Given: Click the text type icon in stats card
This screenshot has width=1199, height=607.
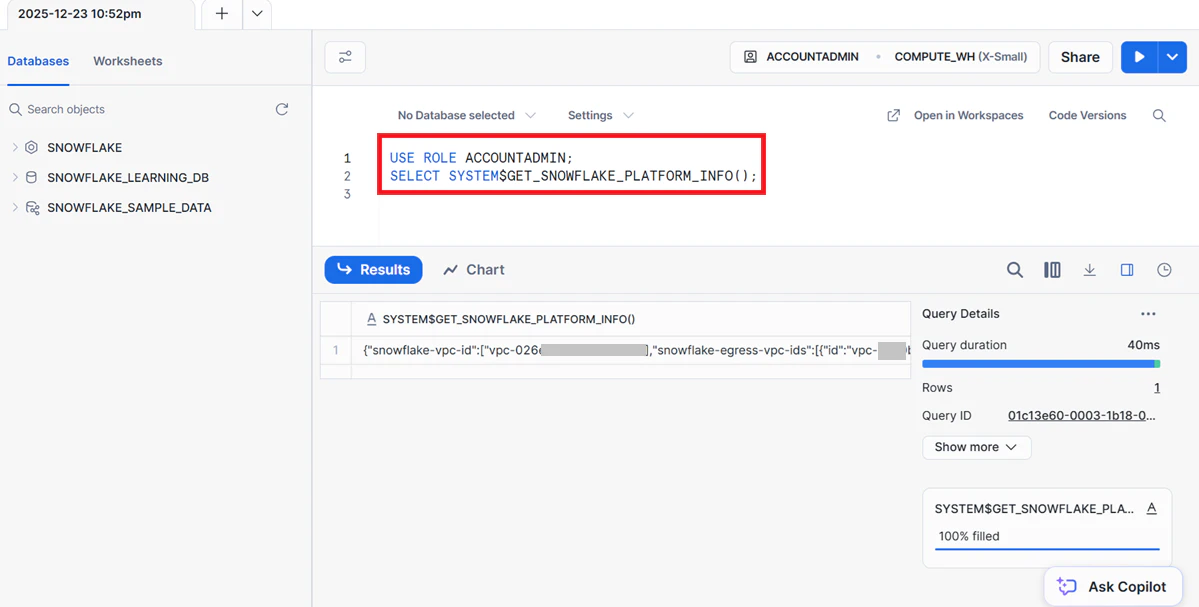Looking at the screenshot, I should tap(1152, 509).
